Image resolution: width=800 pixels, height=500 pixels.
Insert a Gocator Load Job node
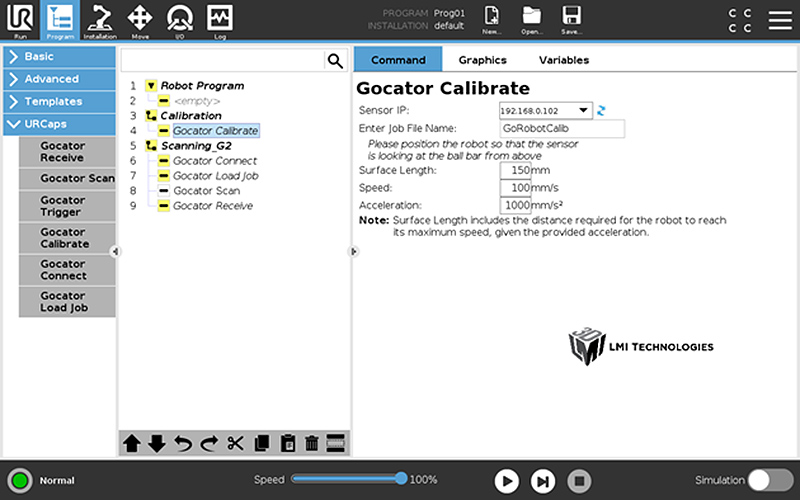[67, 302]
